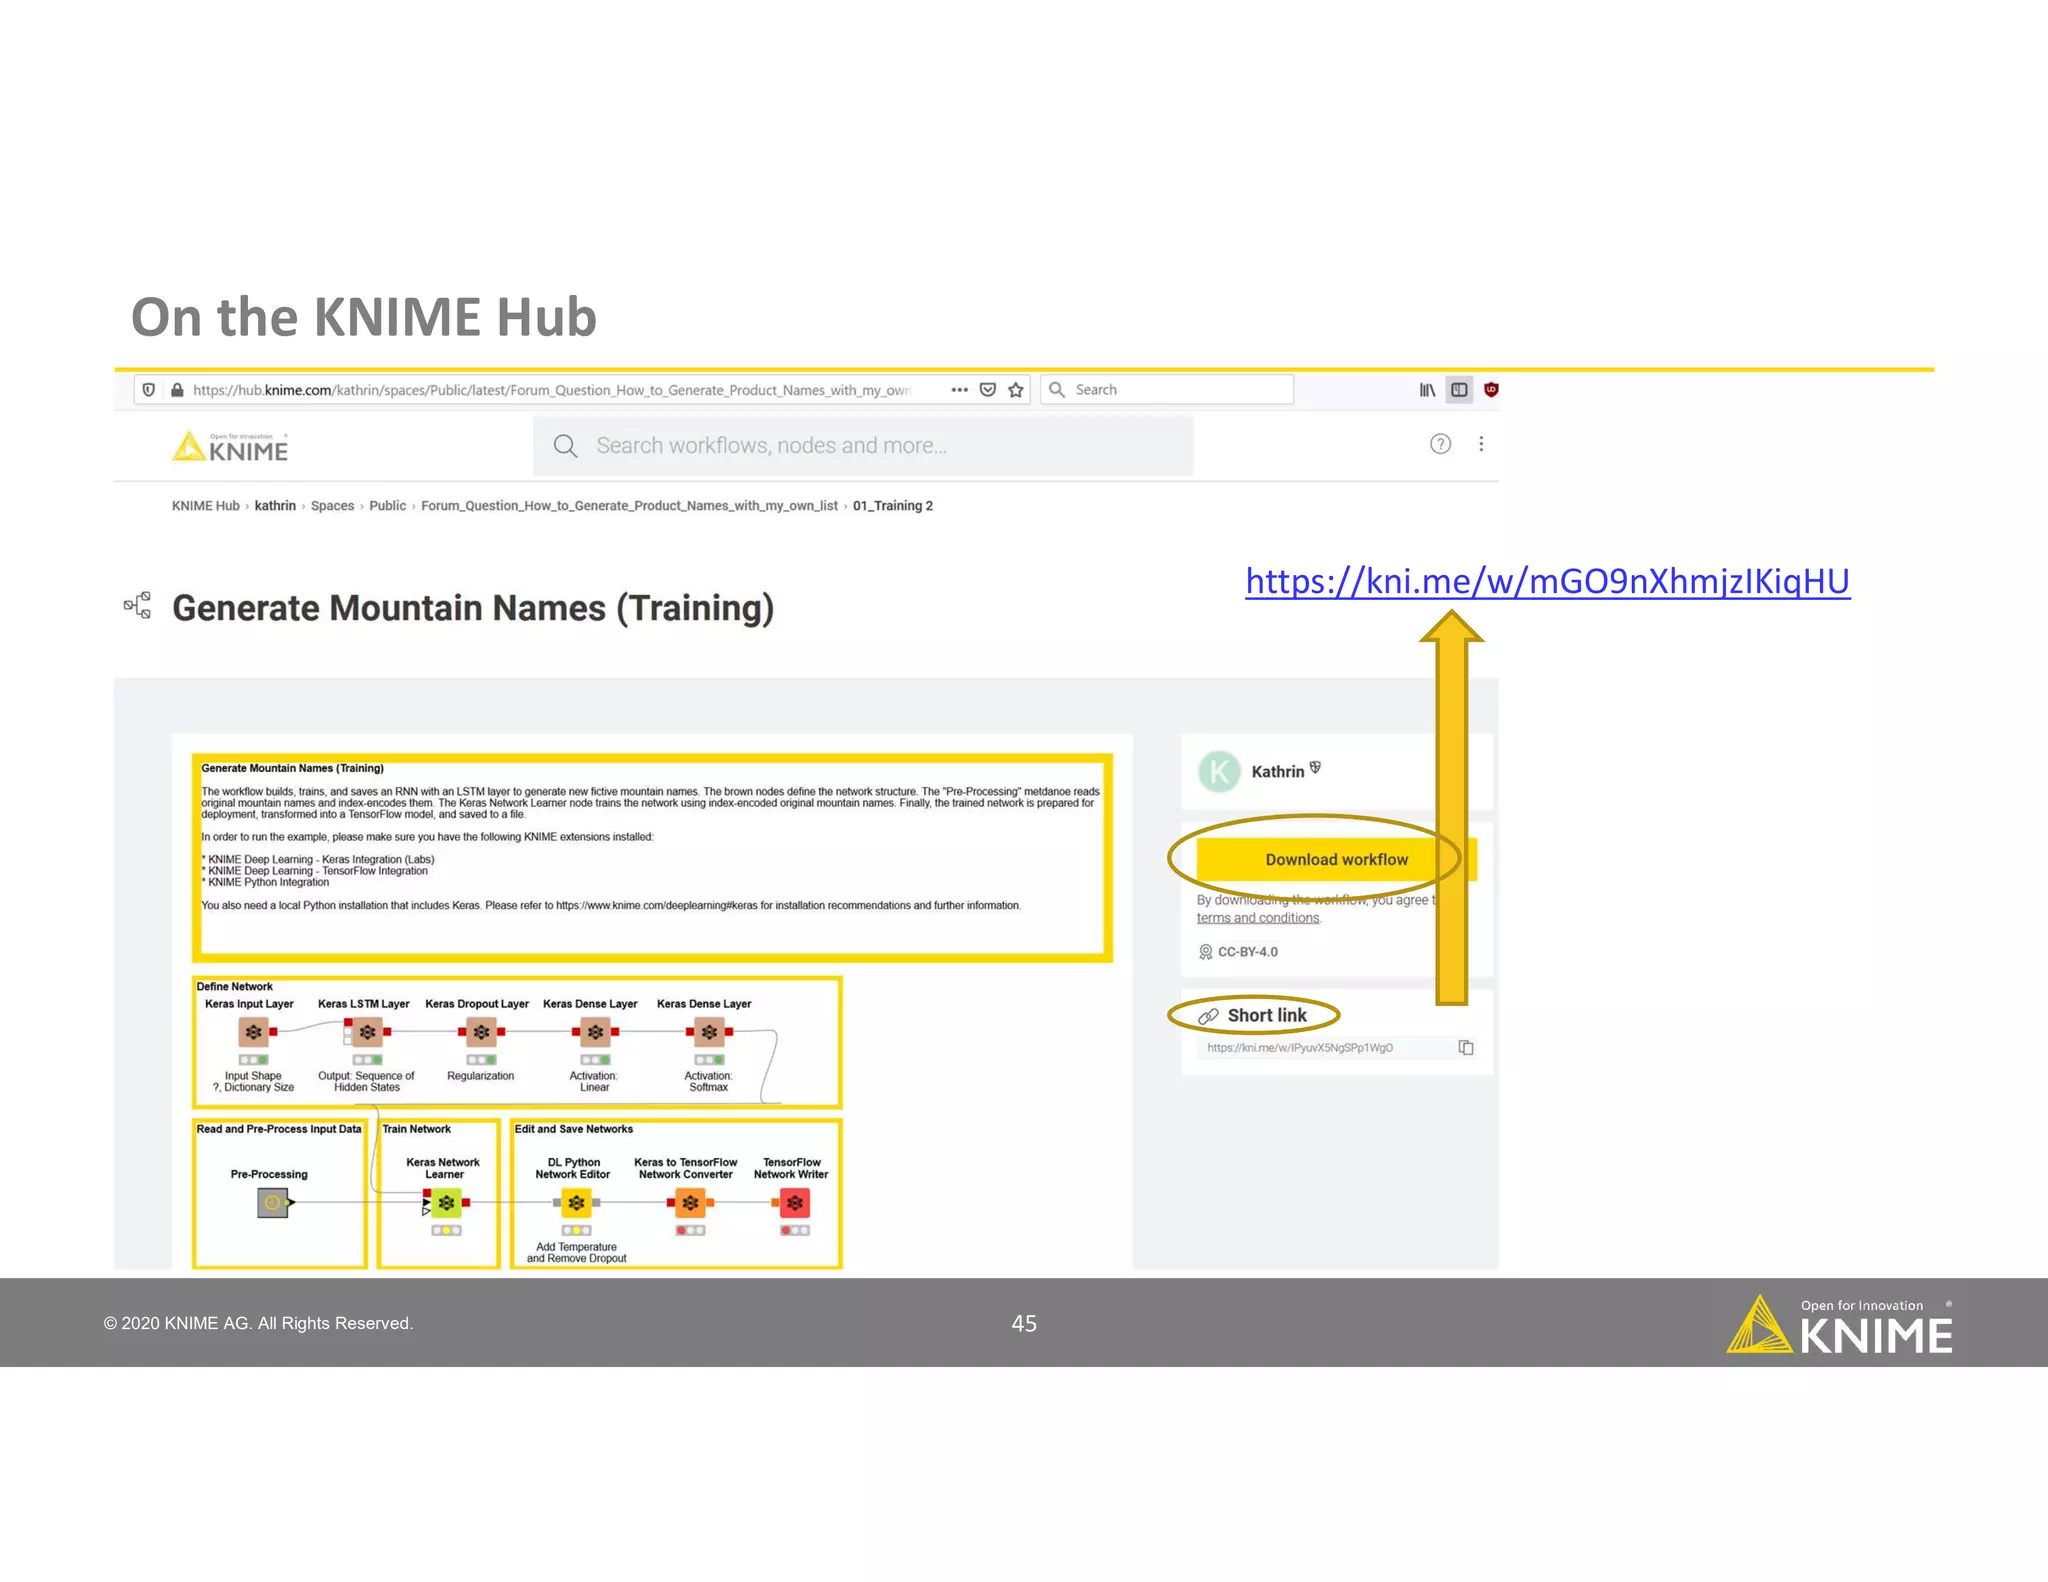
Task: Open kathrin breadcrumb link
Action: point(275,506)
